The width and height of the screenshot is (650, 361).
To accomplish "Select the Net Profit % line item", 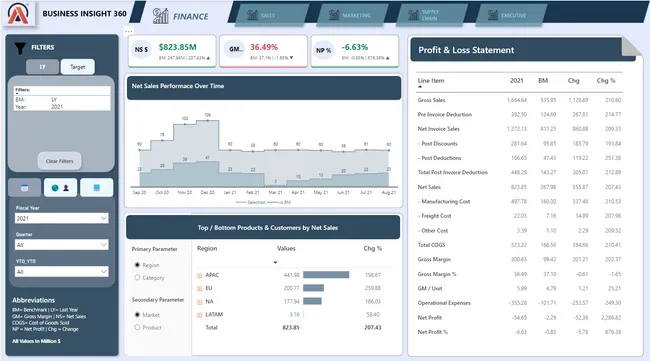I will (x=433, y=332).
